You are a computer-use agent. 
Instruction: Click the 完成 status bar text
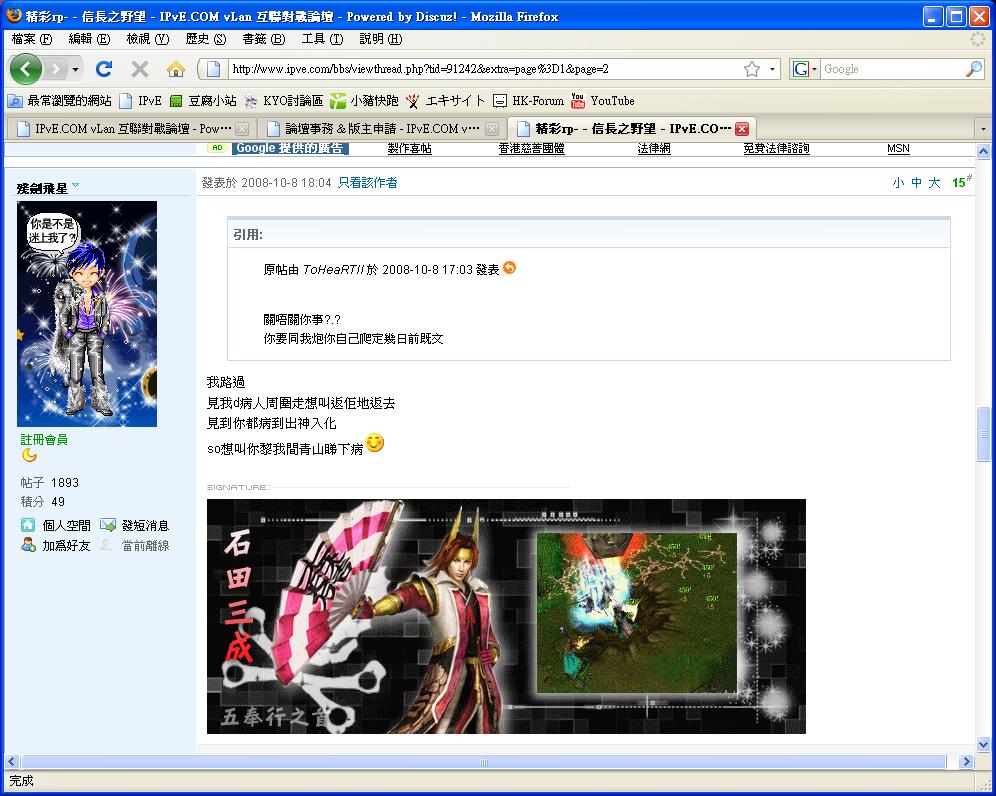click(21, 781)
